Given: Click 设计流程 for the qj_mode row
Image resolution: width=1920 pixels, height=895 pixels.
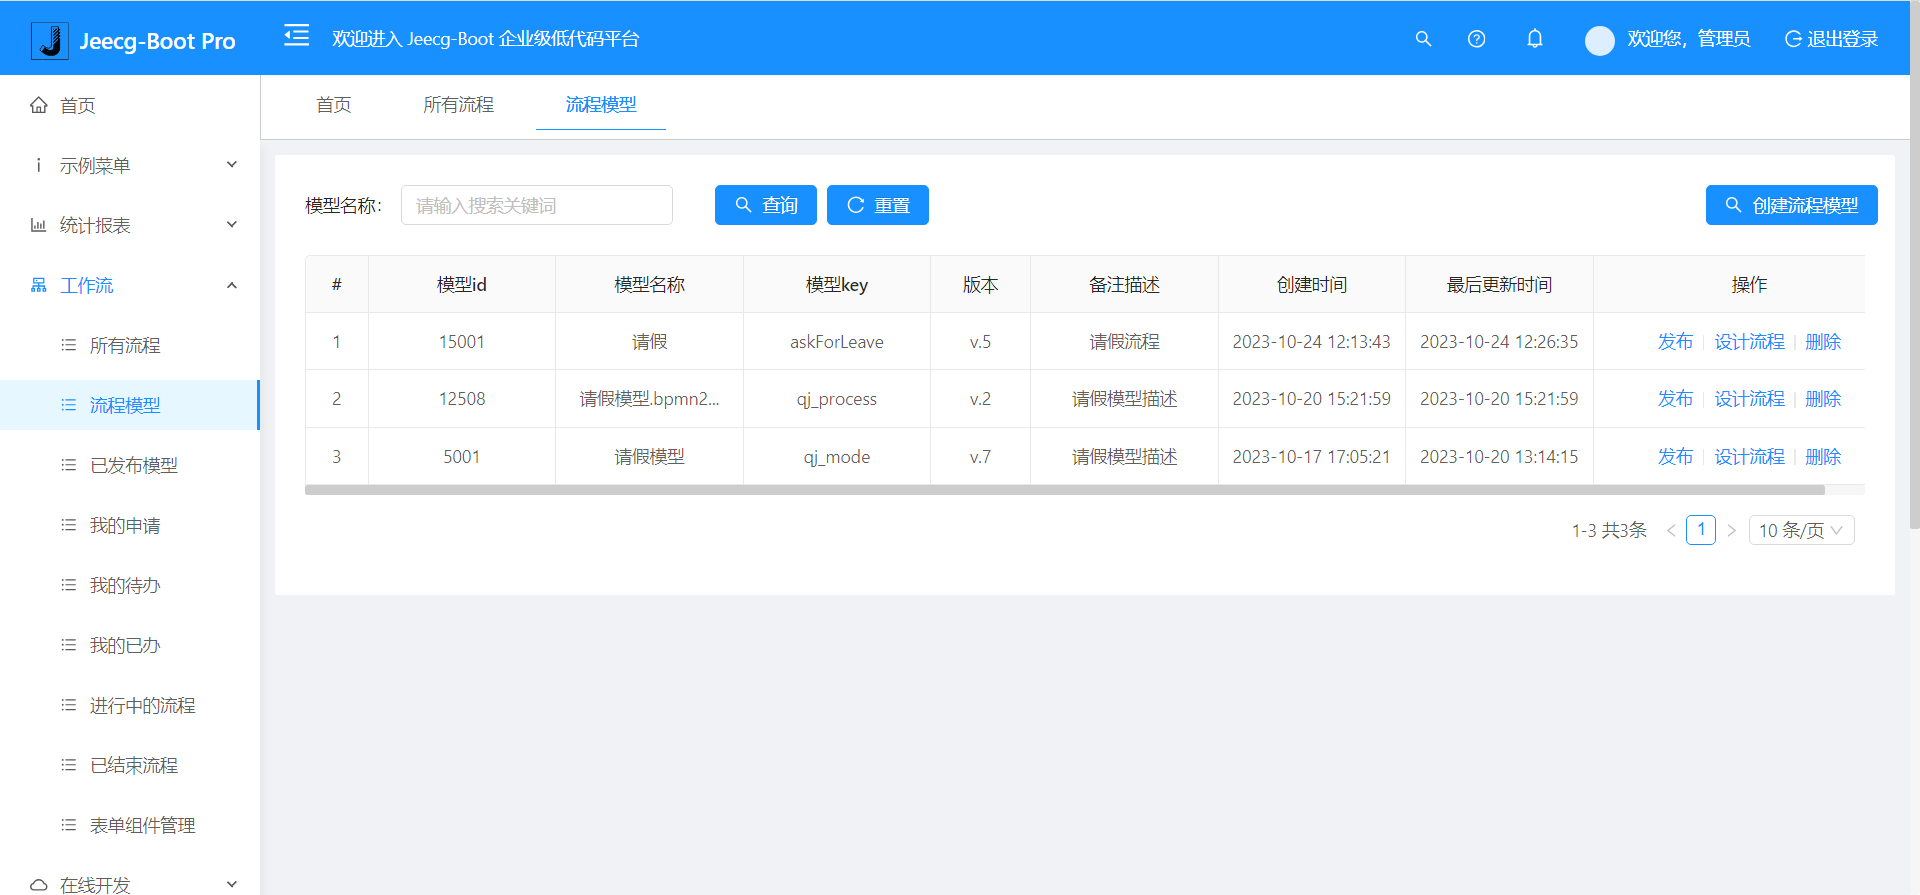Looking at the screenshot, I should click(1750, 457).
